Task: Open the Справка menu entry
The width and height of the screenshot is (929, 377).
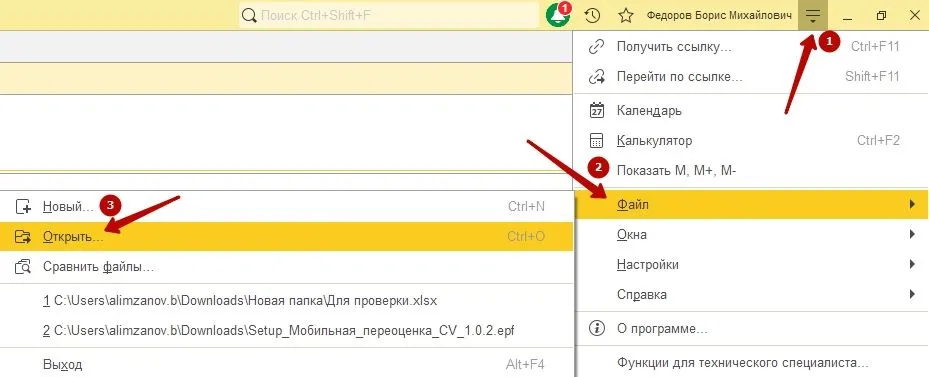Action: coord(751,294)
